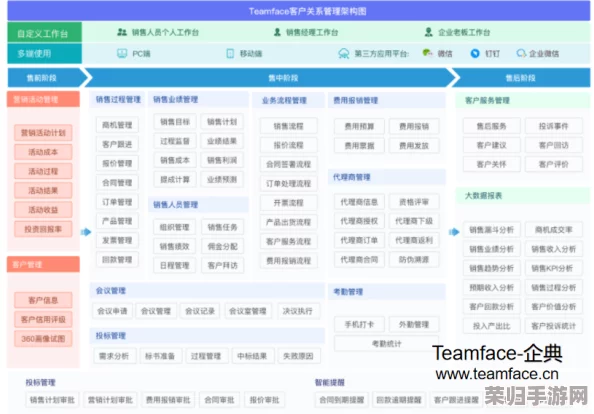Open 开票流程 box
Viewport: 594px width, 414px height.
[288, 203]
